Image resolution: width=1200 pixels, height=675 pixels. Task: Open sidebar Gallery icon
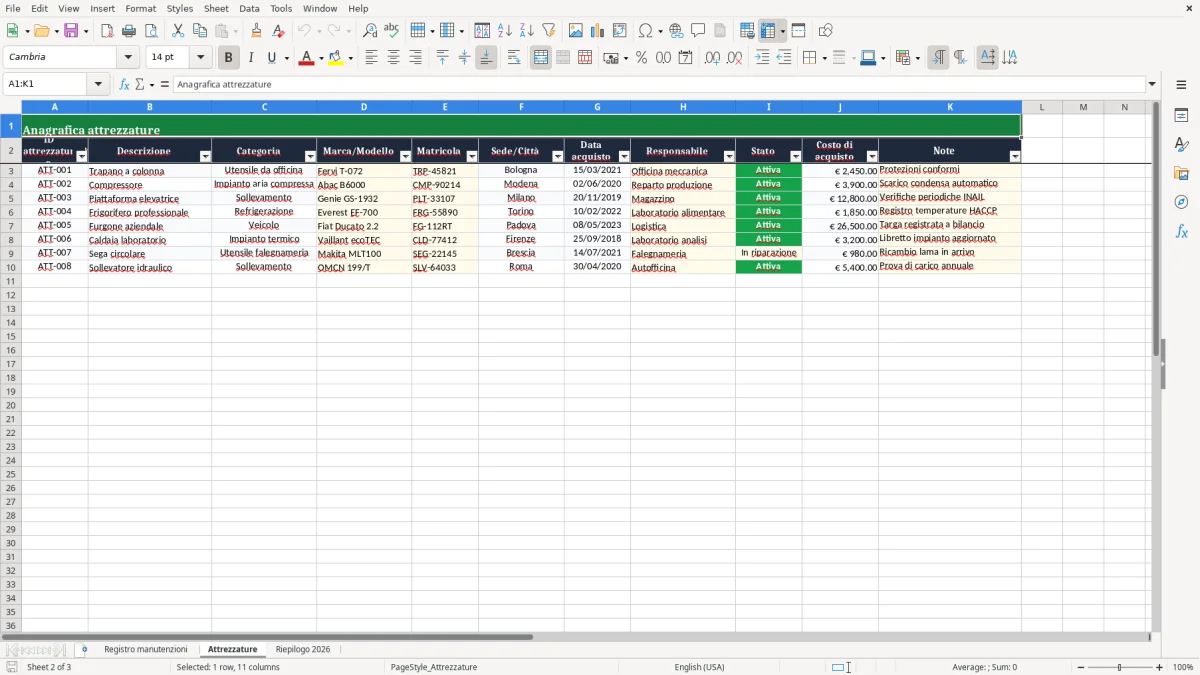pyautogui.click(x=1181, y=174)
